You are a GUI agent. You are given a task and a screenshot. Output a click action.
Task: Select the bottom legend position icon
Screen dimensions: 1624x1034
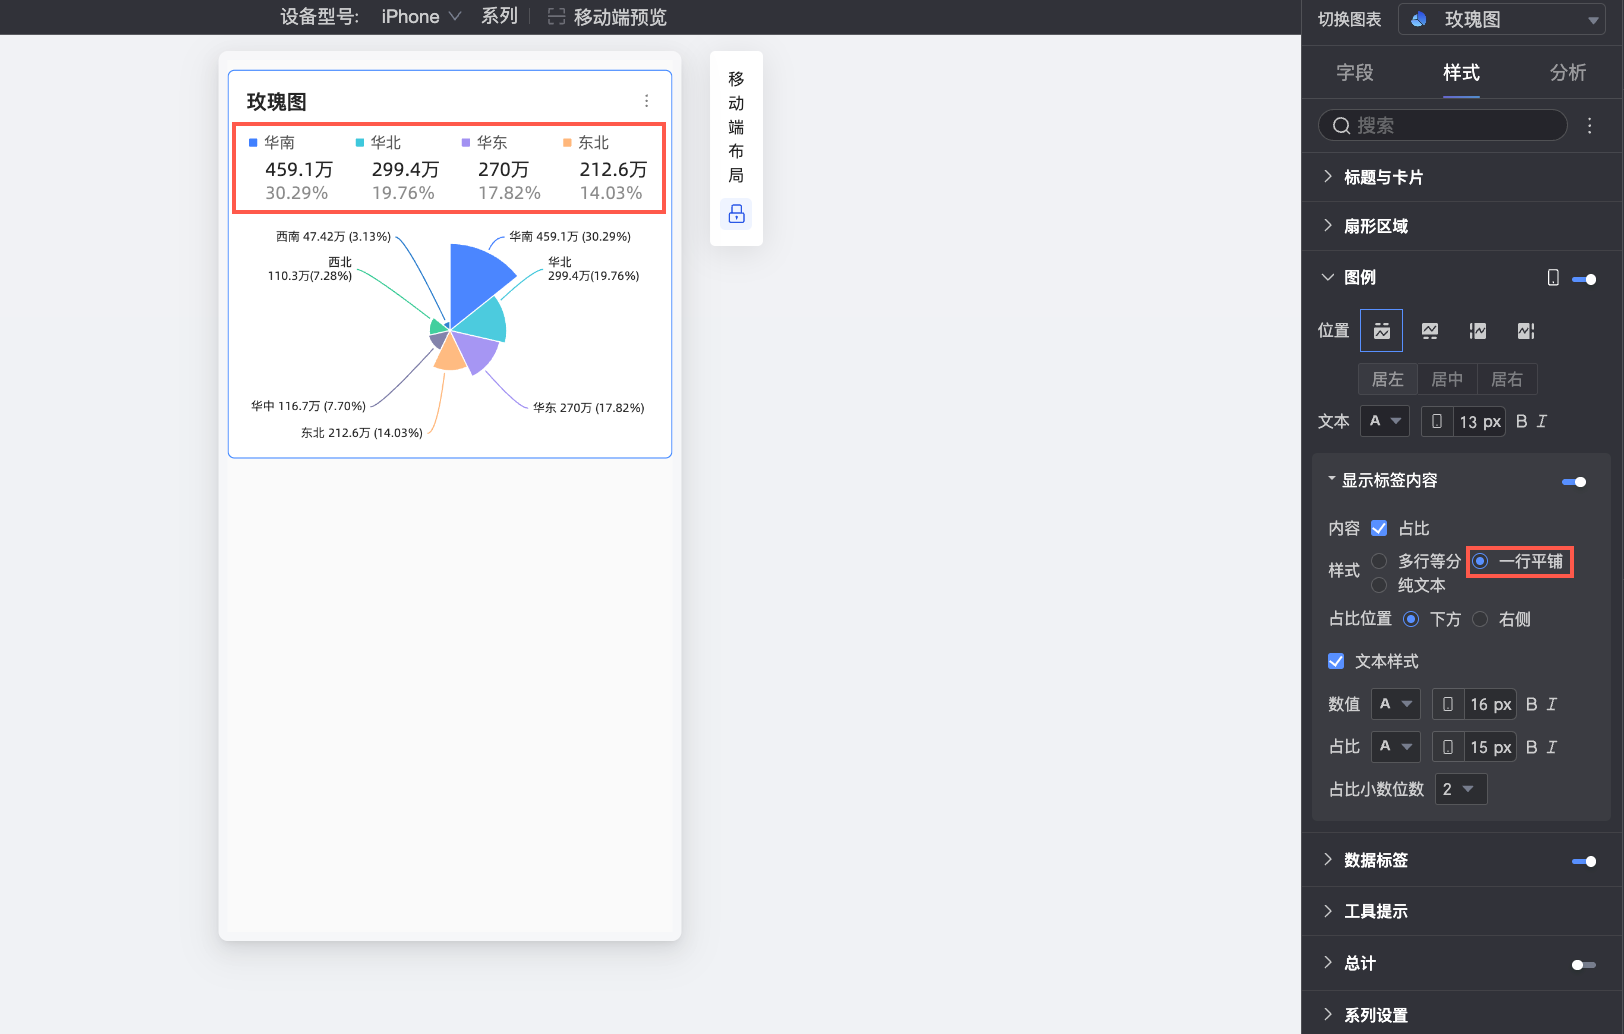coord(1430,331)
